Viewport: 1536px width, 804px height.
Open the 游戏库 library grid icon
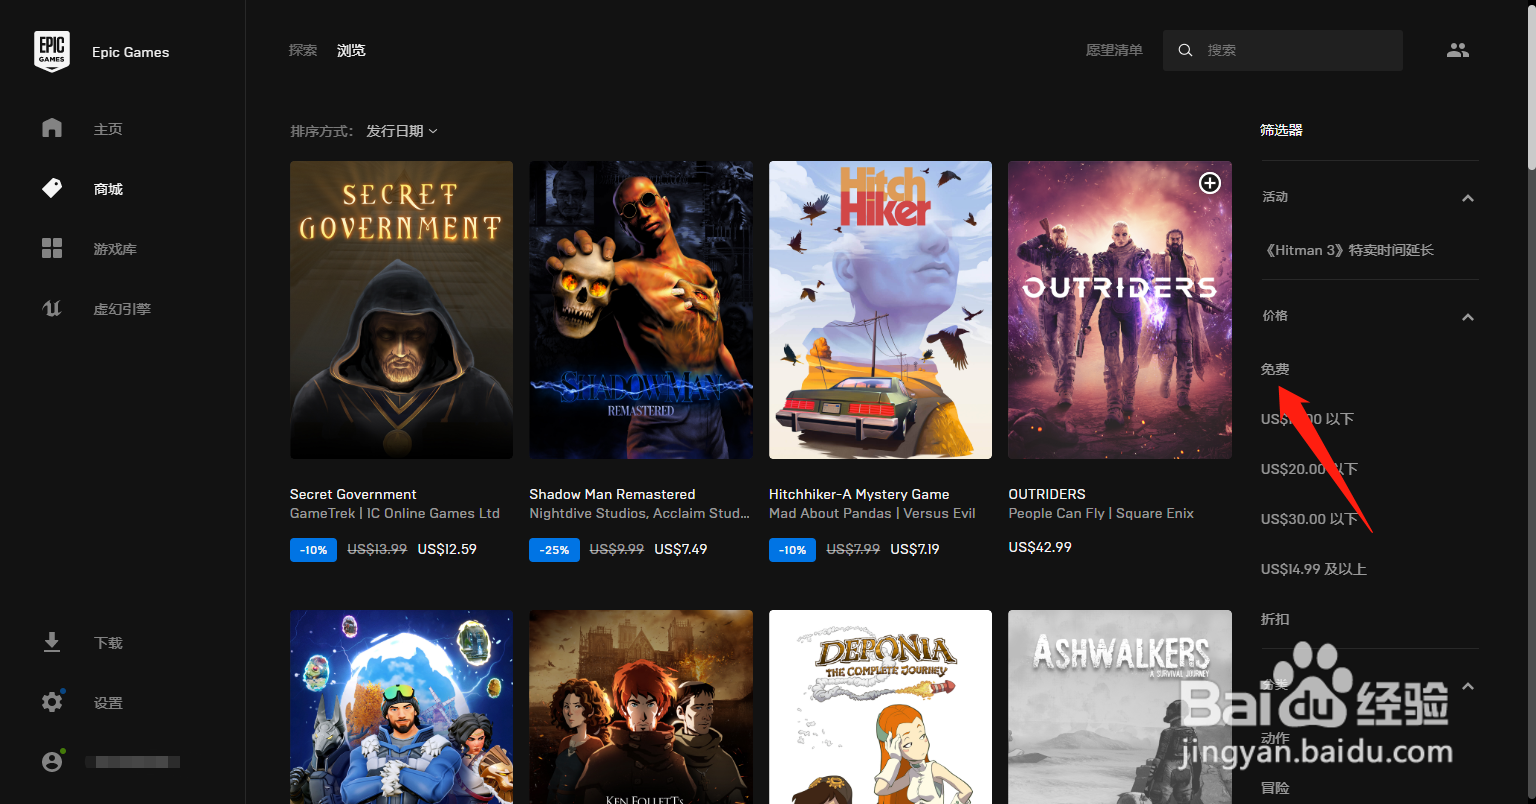52,248
